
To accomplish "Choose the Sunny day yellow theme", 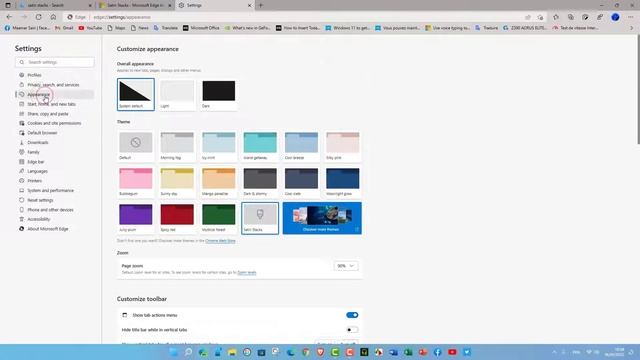I will coord(177,182).
